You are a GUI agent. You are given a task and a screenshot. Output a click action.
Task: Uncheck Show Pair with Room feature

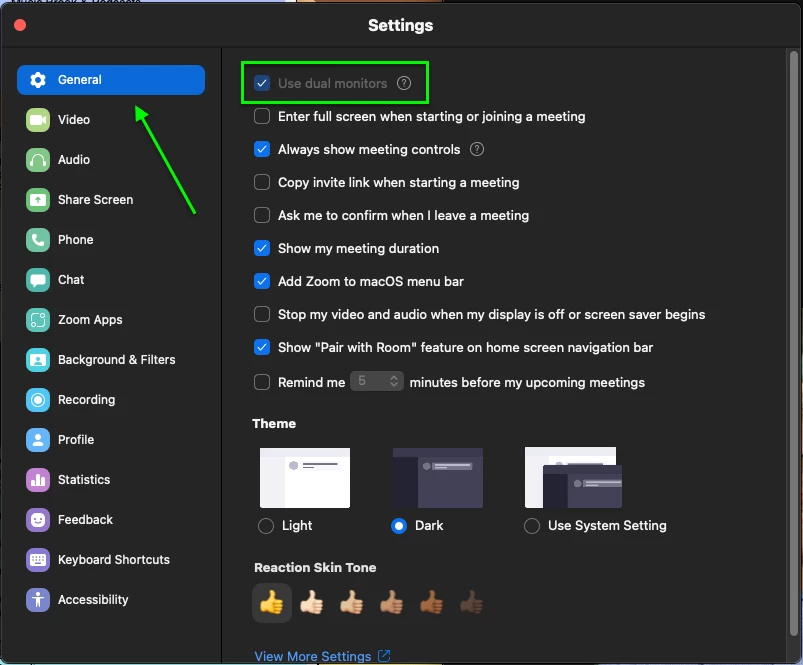click(262, 347)
